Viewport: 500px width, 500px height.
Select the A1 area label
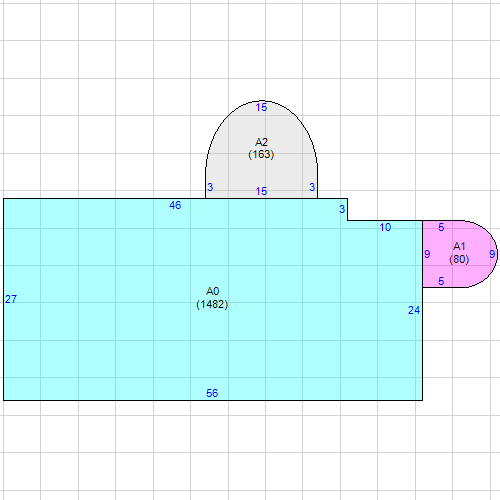459,246
